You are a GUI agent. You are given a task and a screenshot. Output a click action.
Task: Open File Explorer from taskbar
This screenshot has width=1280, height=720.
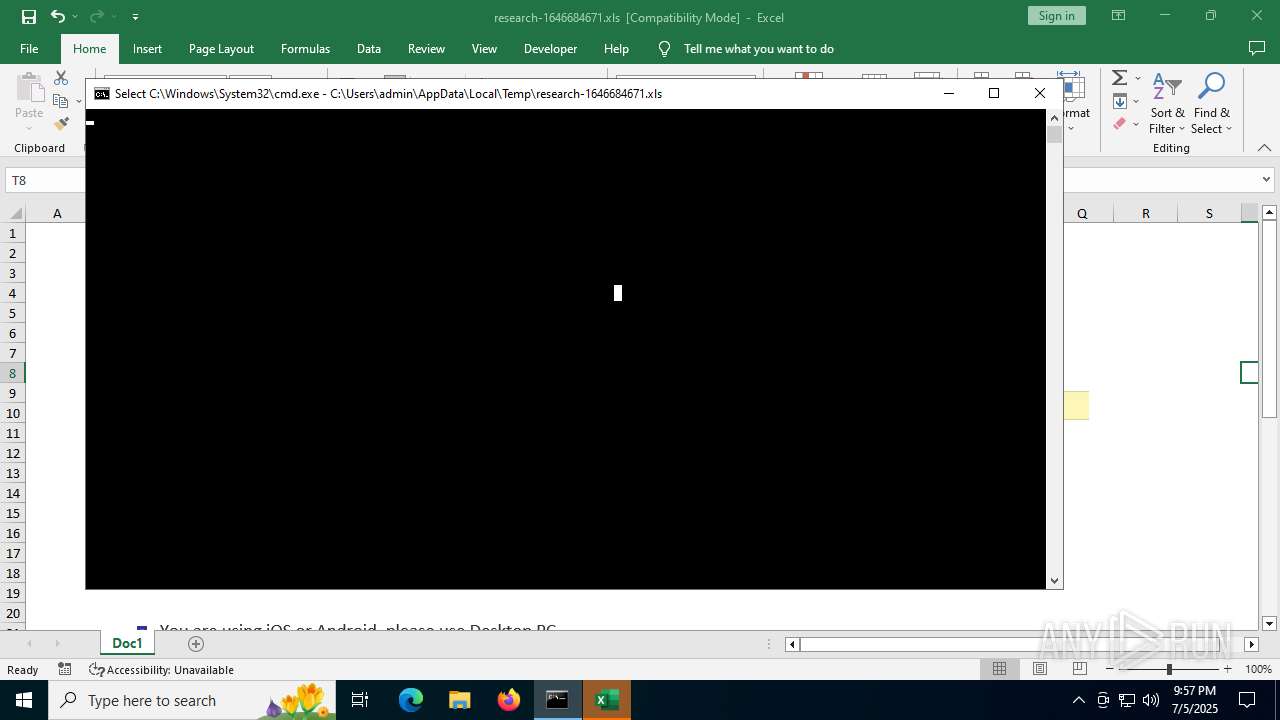[460, 700]
